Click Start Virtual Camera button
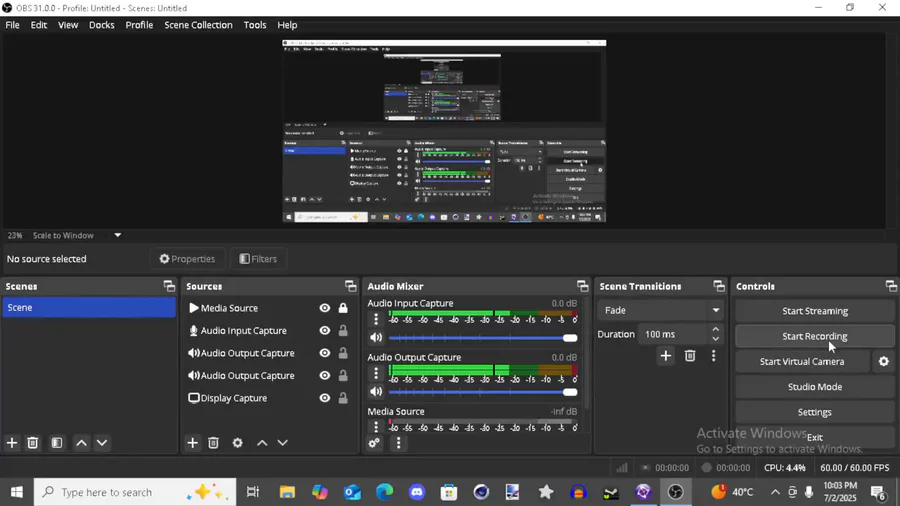 tap(802, 361)
